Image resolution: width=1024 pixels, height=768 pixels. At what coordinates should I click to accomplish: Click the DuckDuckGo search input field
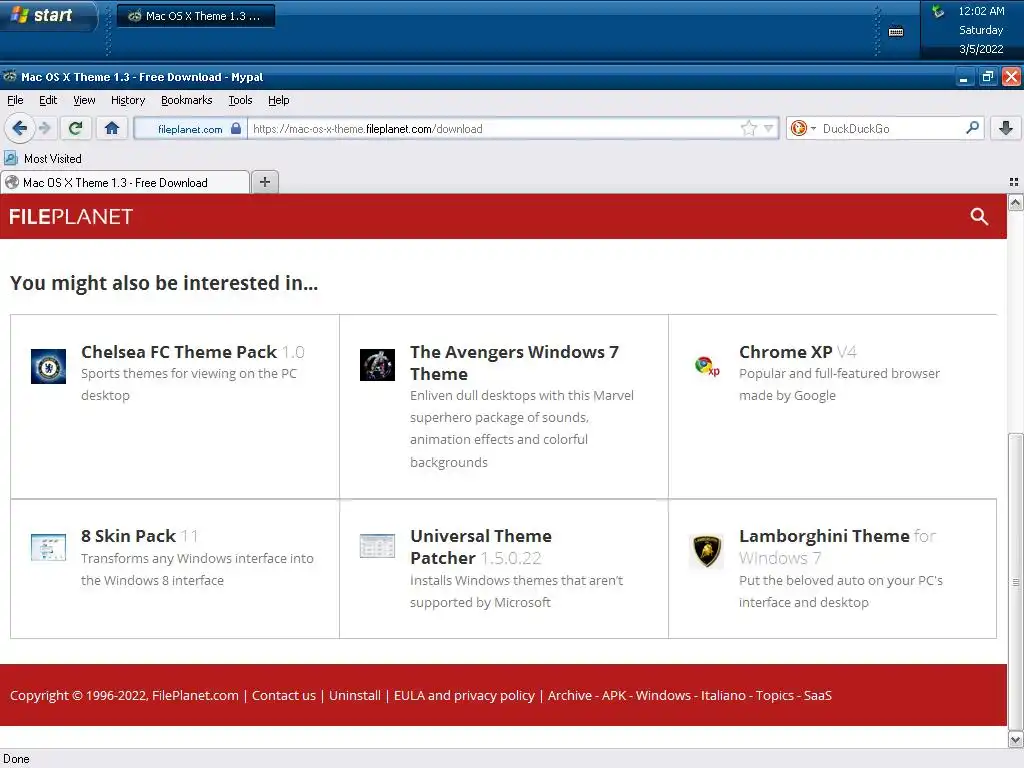pyautogui.click(x=891, y=129)
